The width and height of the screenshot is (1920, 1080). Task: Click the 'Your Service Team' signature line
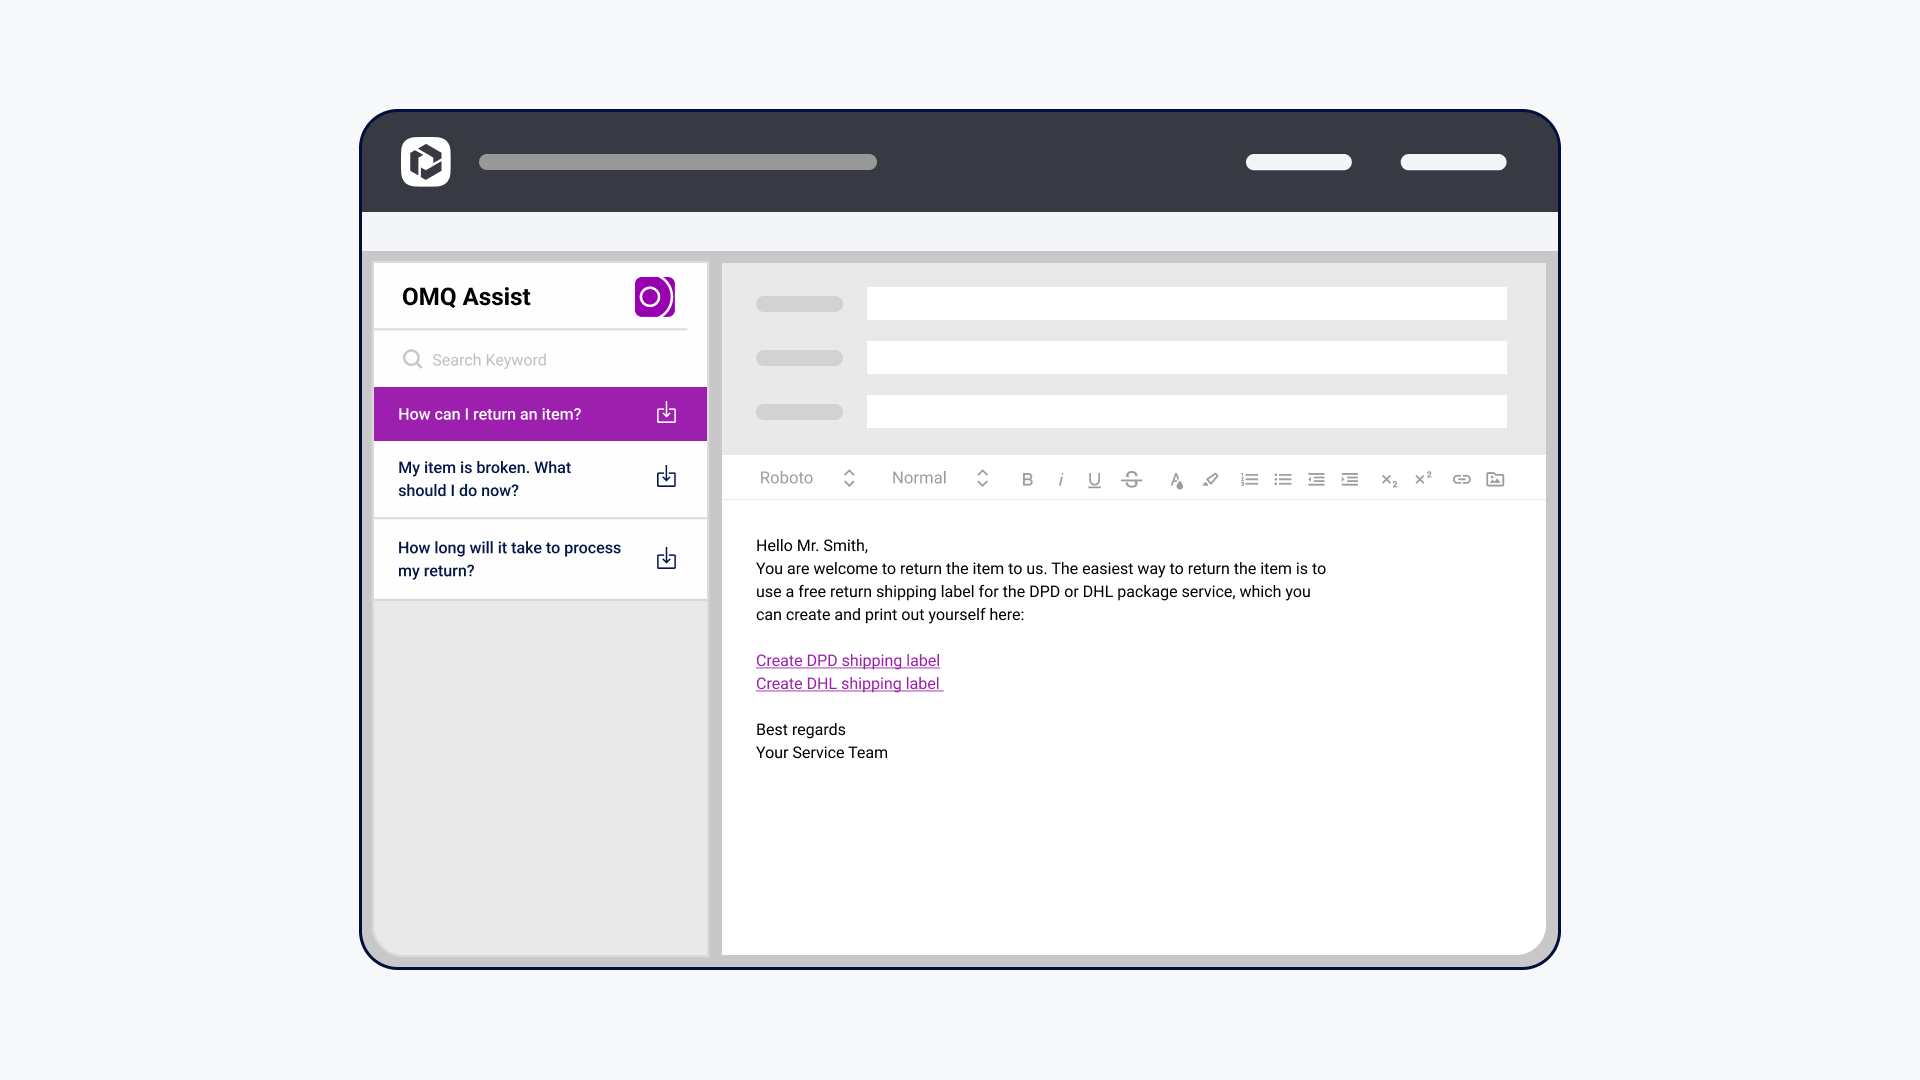[822, 753]
